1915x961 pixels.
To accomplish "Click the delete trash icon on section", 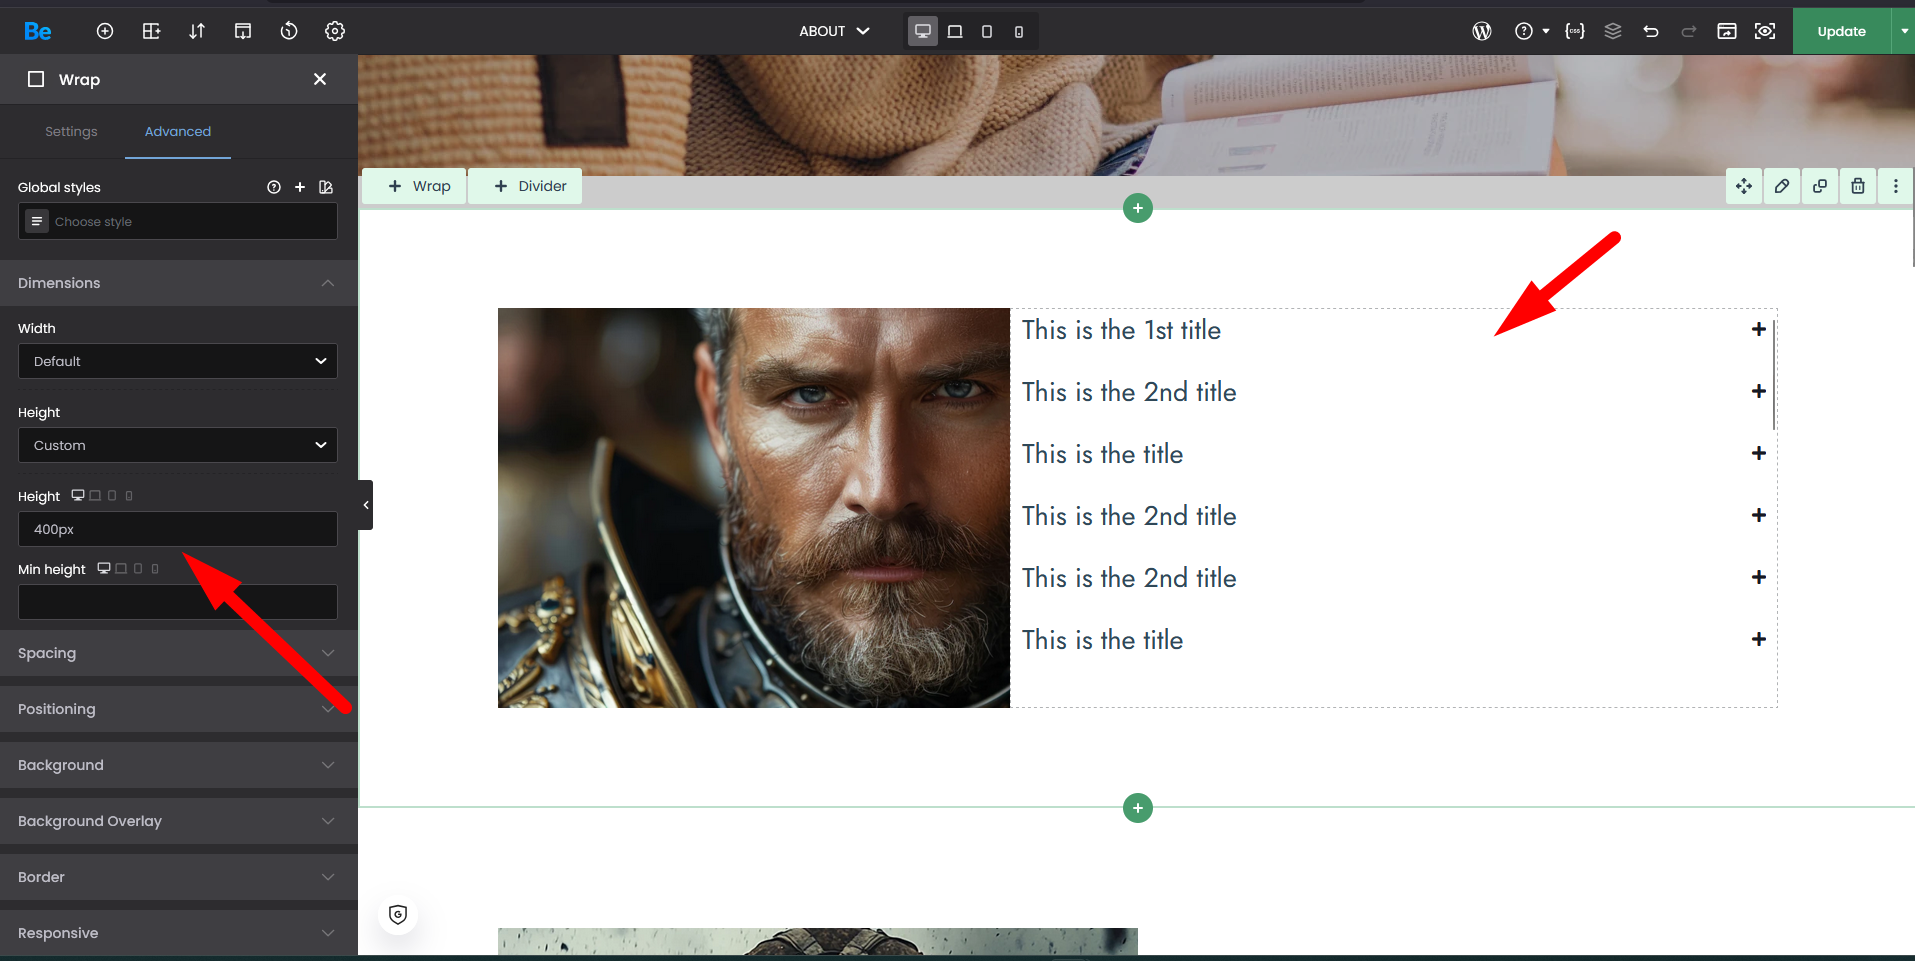I will tap(1857, 186).
